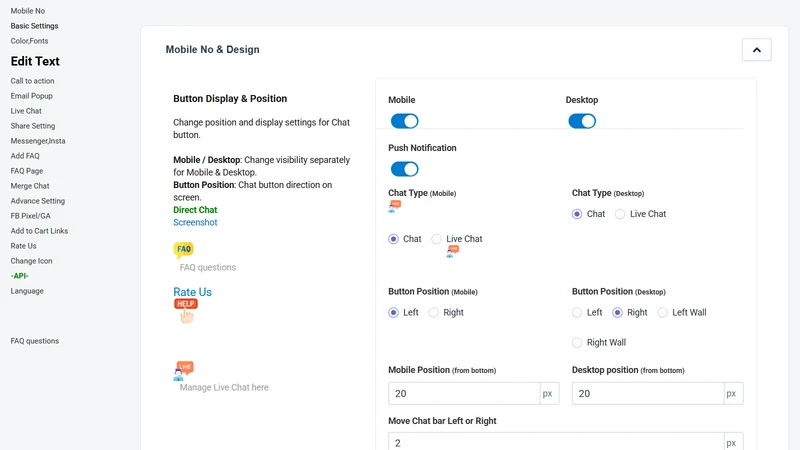This screenshot has width=800, height=450.
Task: Set mobile button position to Left
Action: tap(393, 312)
